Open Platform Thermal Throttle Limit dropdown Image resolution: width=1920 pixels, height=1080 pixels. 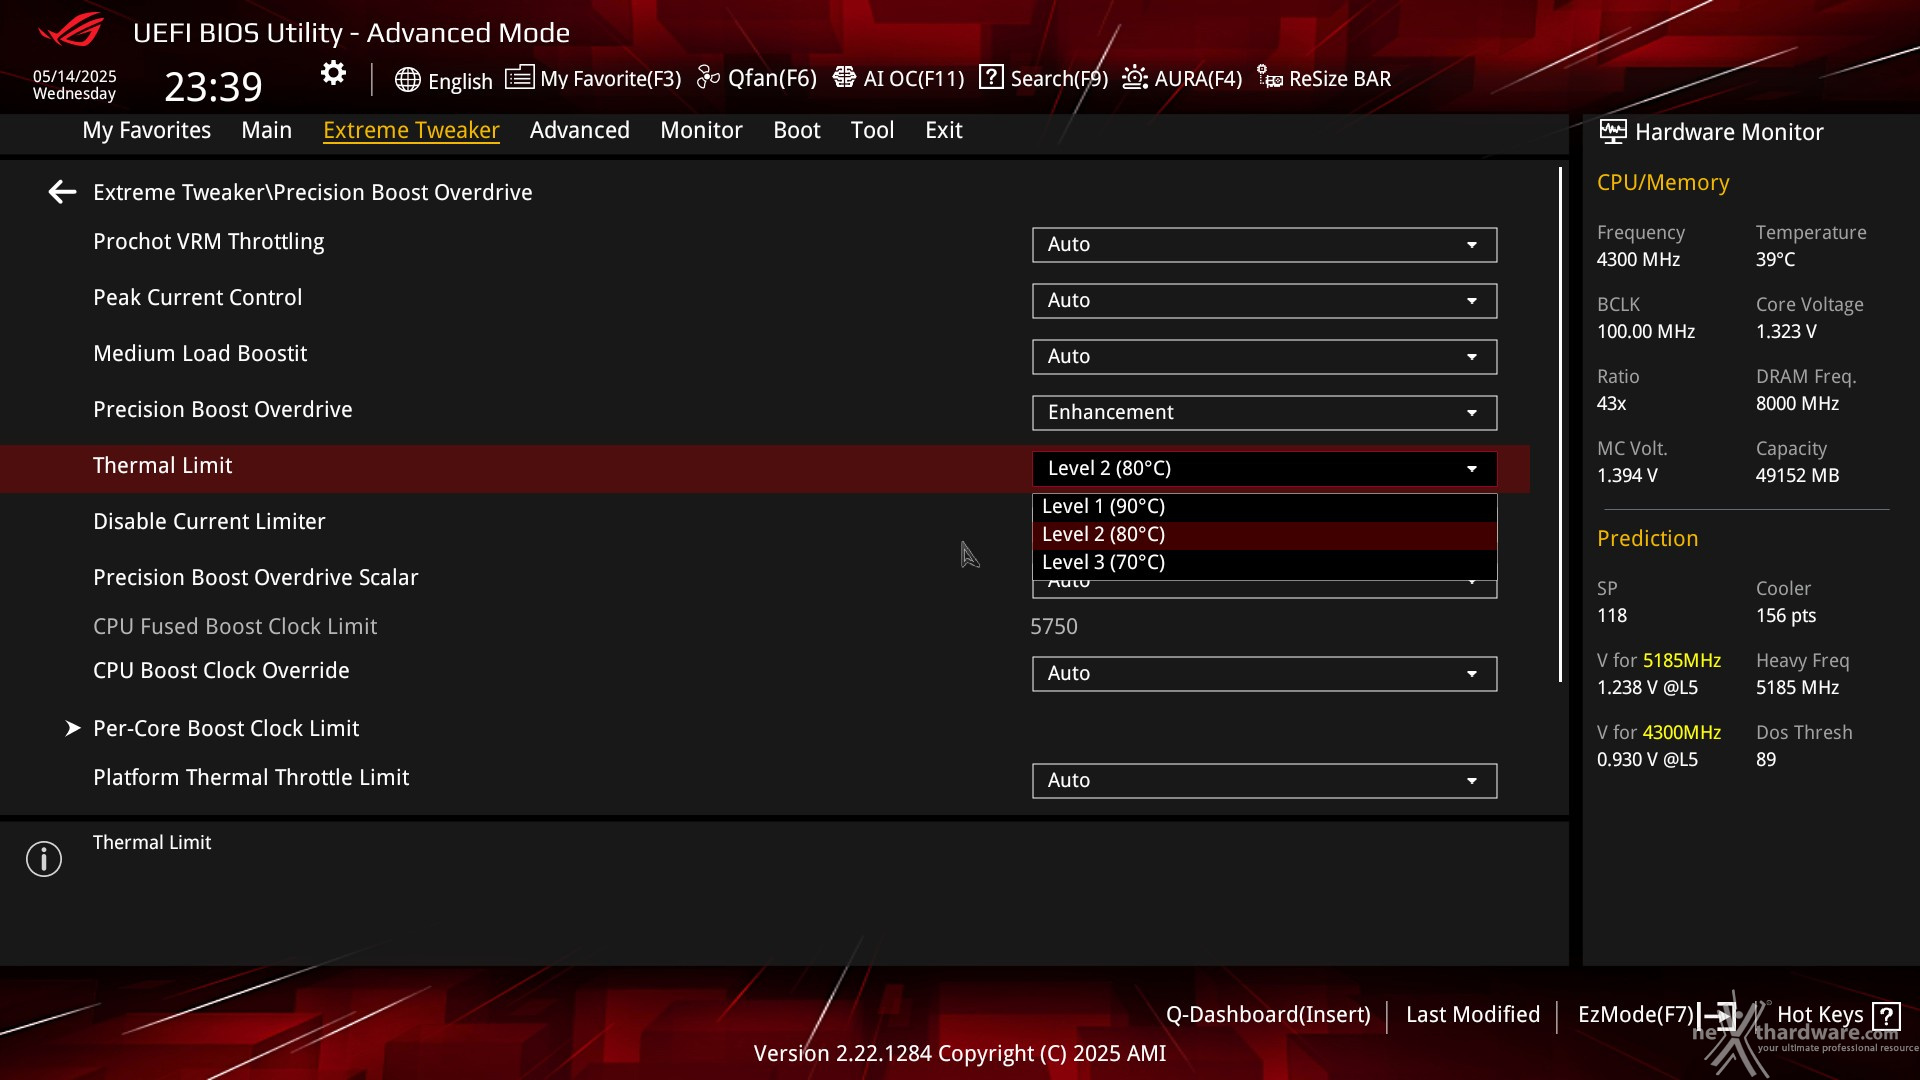(1264, 781)
